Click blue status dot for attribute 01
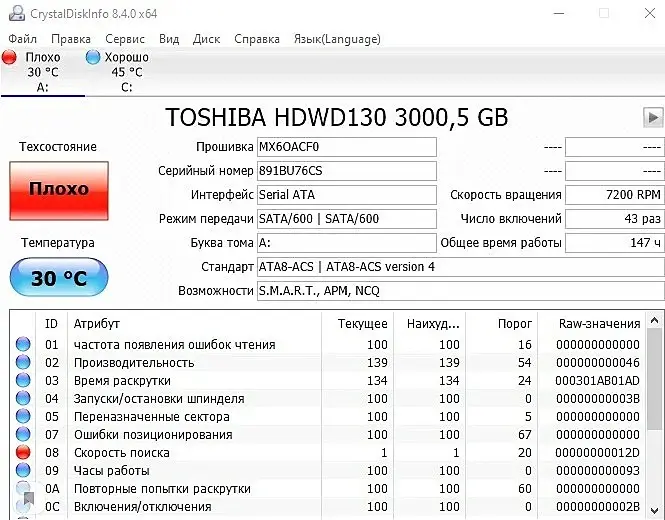The height and width of the screenshot is (520, 665). coord(23,344)
